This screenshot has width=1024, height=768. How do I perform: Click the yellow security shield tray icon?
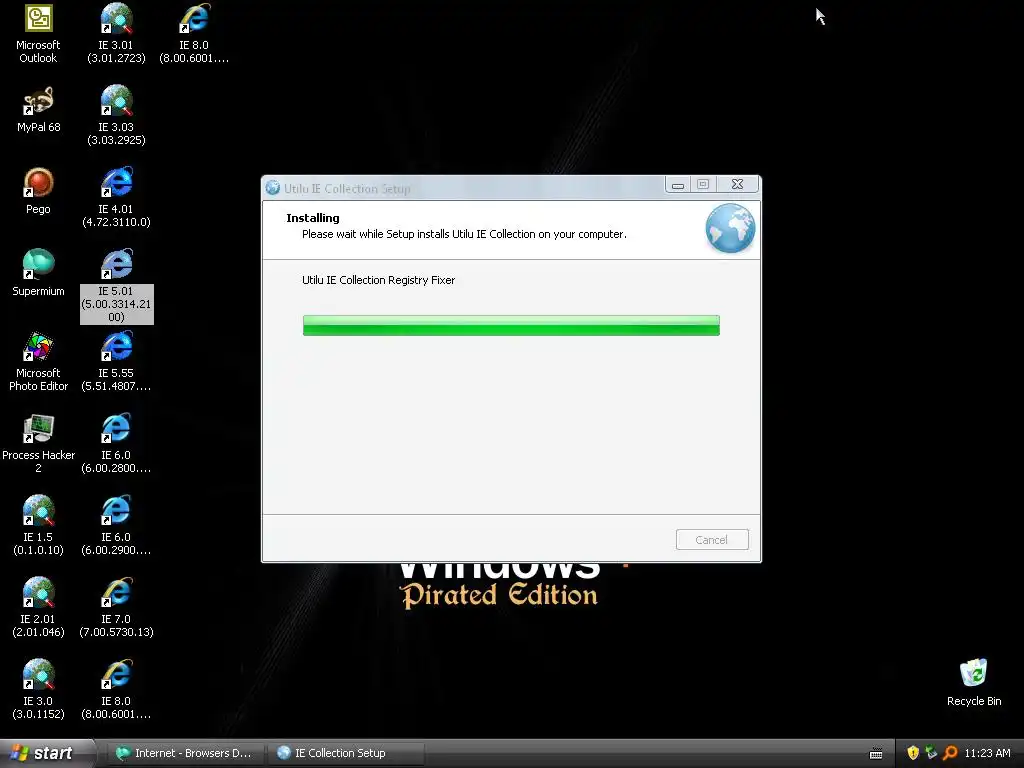coord(913,753)
